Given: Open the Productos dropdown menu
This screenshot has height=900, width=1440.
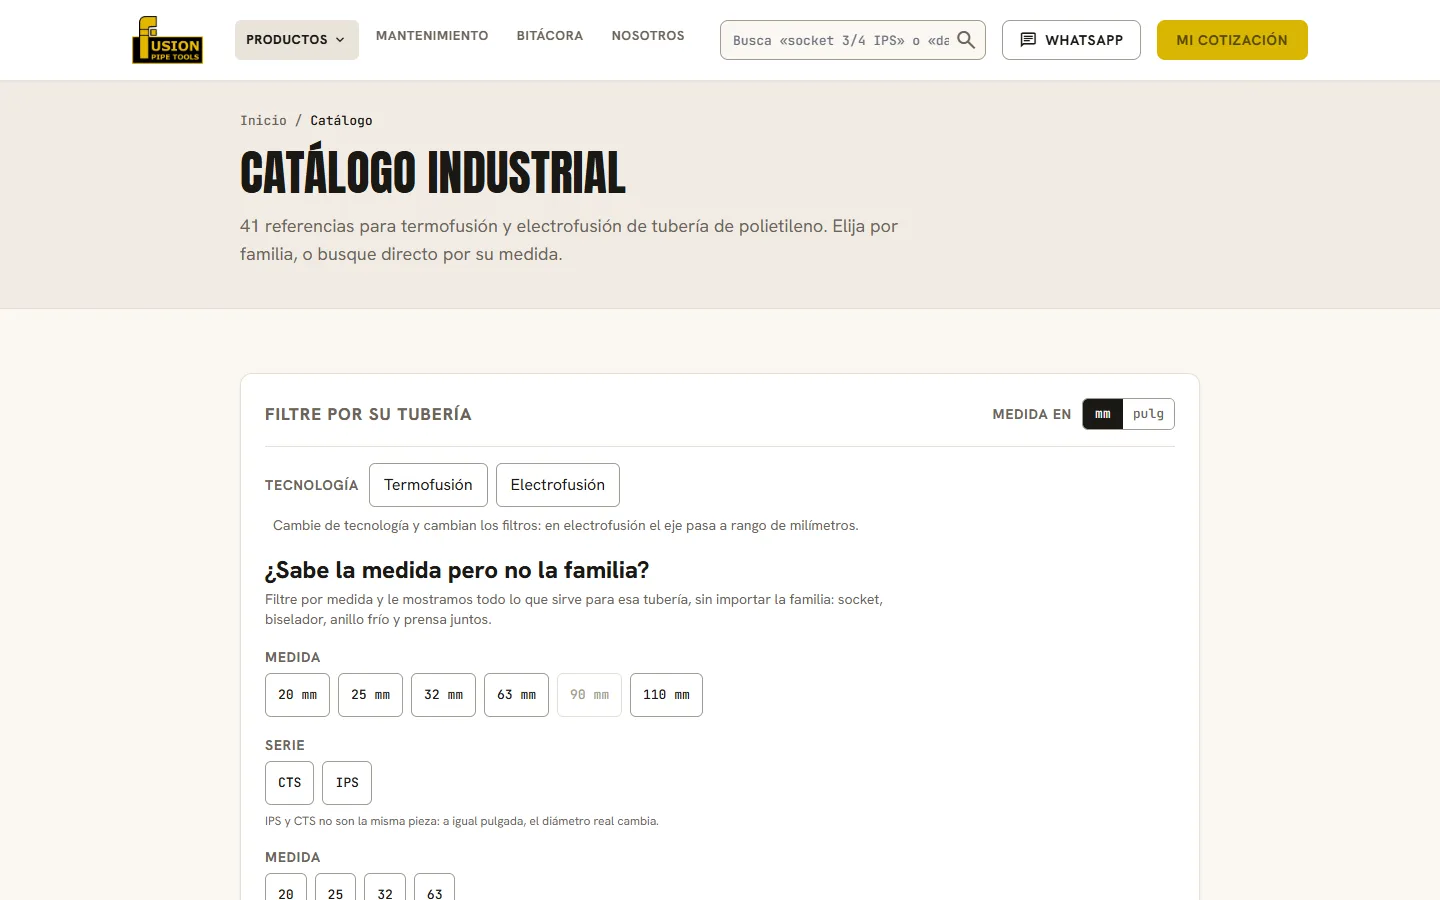Looking at the screenshot, I should (x=297, y=40).
